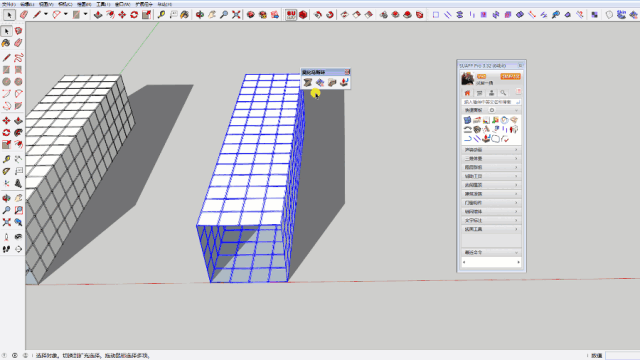Open dropdown arrow next to the Shapes tool
Image resolution: width=640 pixels, height=360 pixels.
click(85, 14)
